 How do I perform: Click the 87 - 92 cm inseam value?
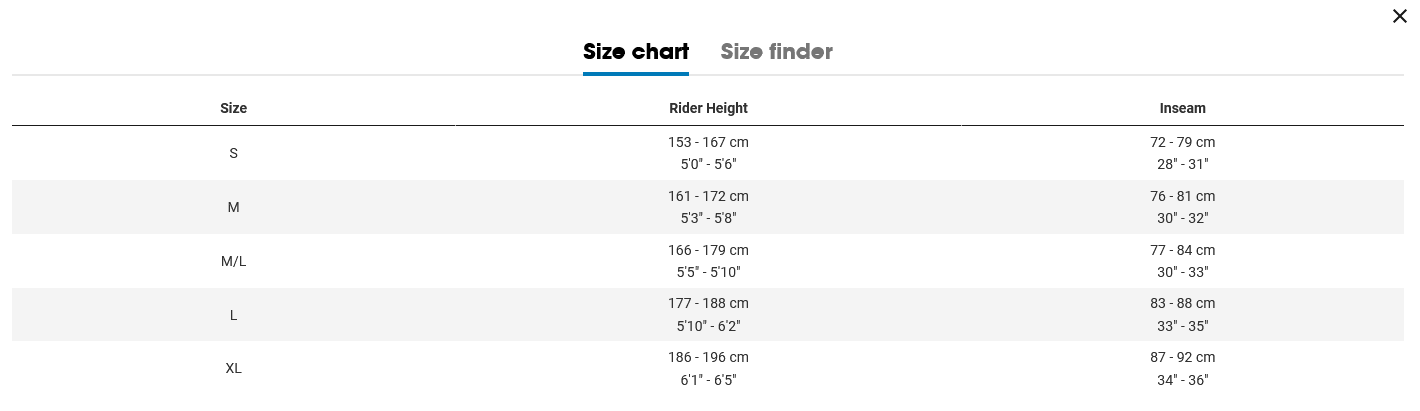(x=1182, y=357)
